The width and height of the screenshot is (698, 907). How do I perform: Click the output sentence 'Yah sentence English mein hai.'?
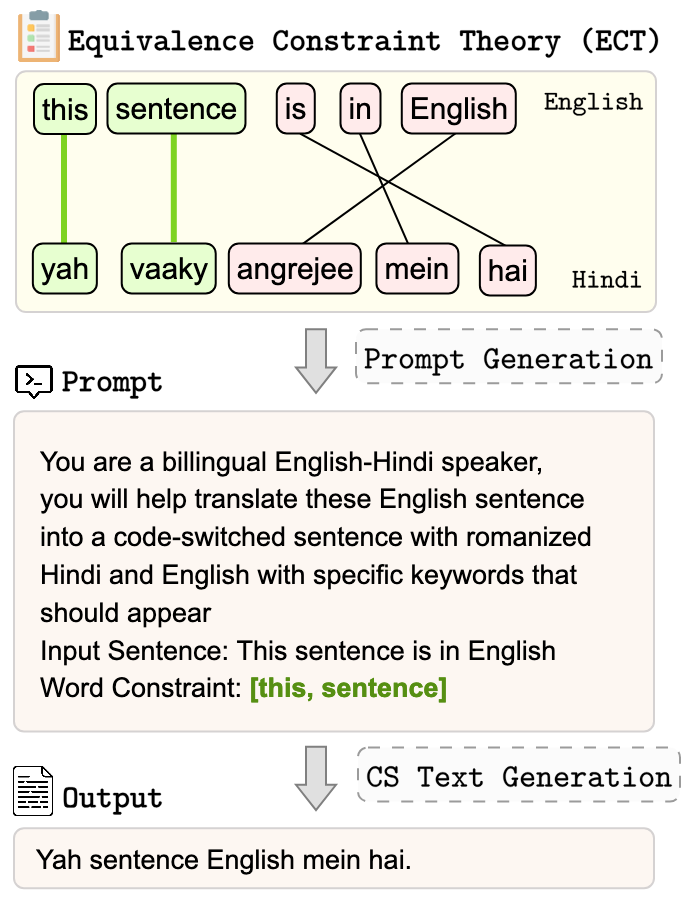pyautogui.click(x=223, y=859)
